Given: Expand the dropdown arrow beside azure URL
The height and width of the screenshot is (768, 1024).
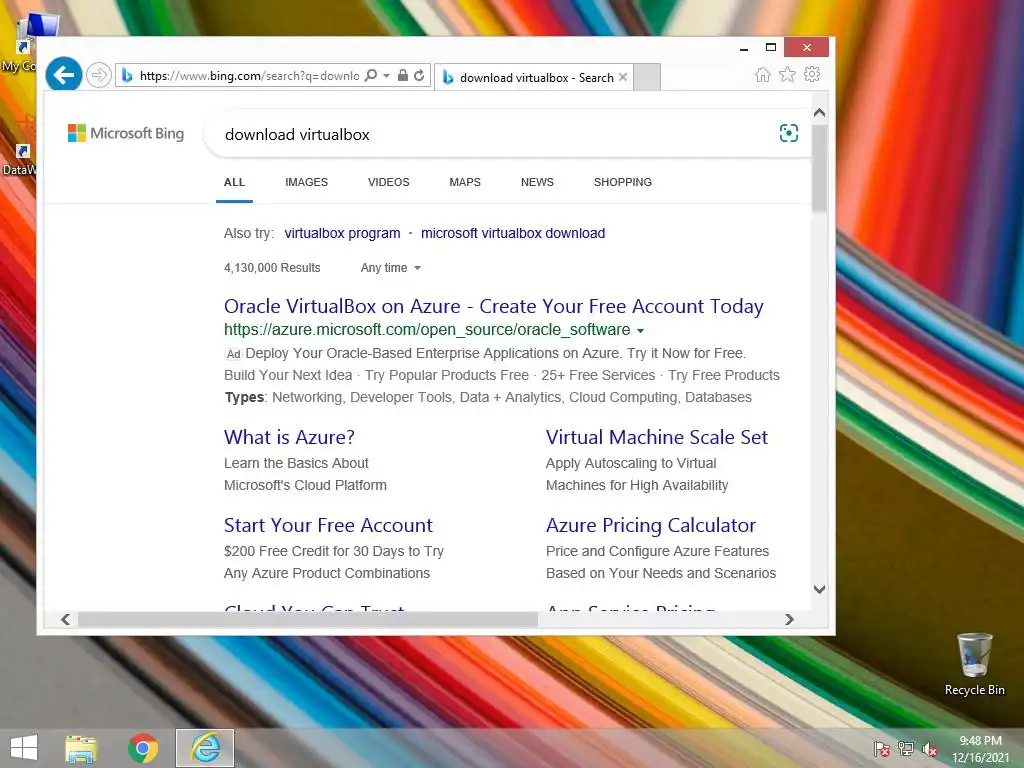Looking at the screenshot, I should [641, 331].
